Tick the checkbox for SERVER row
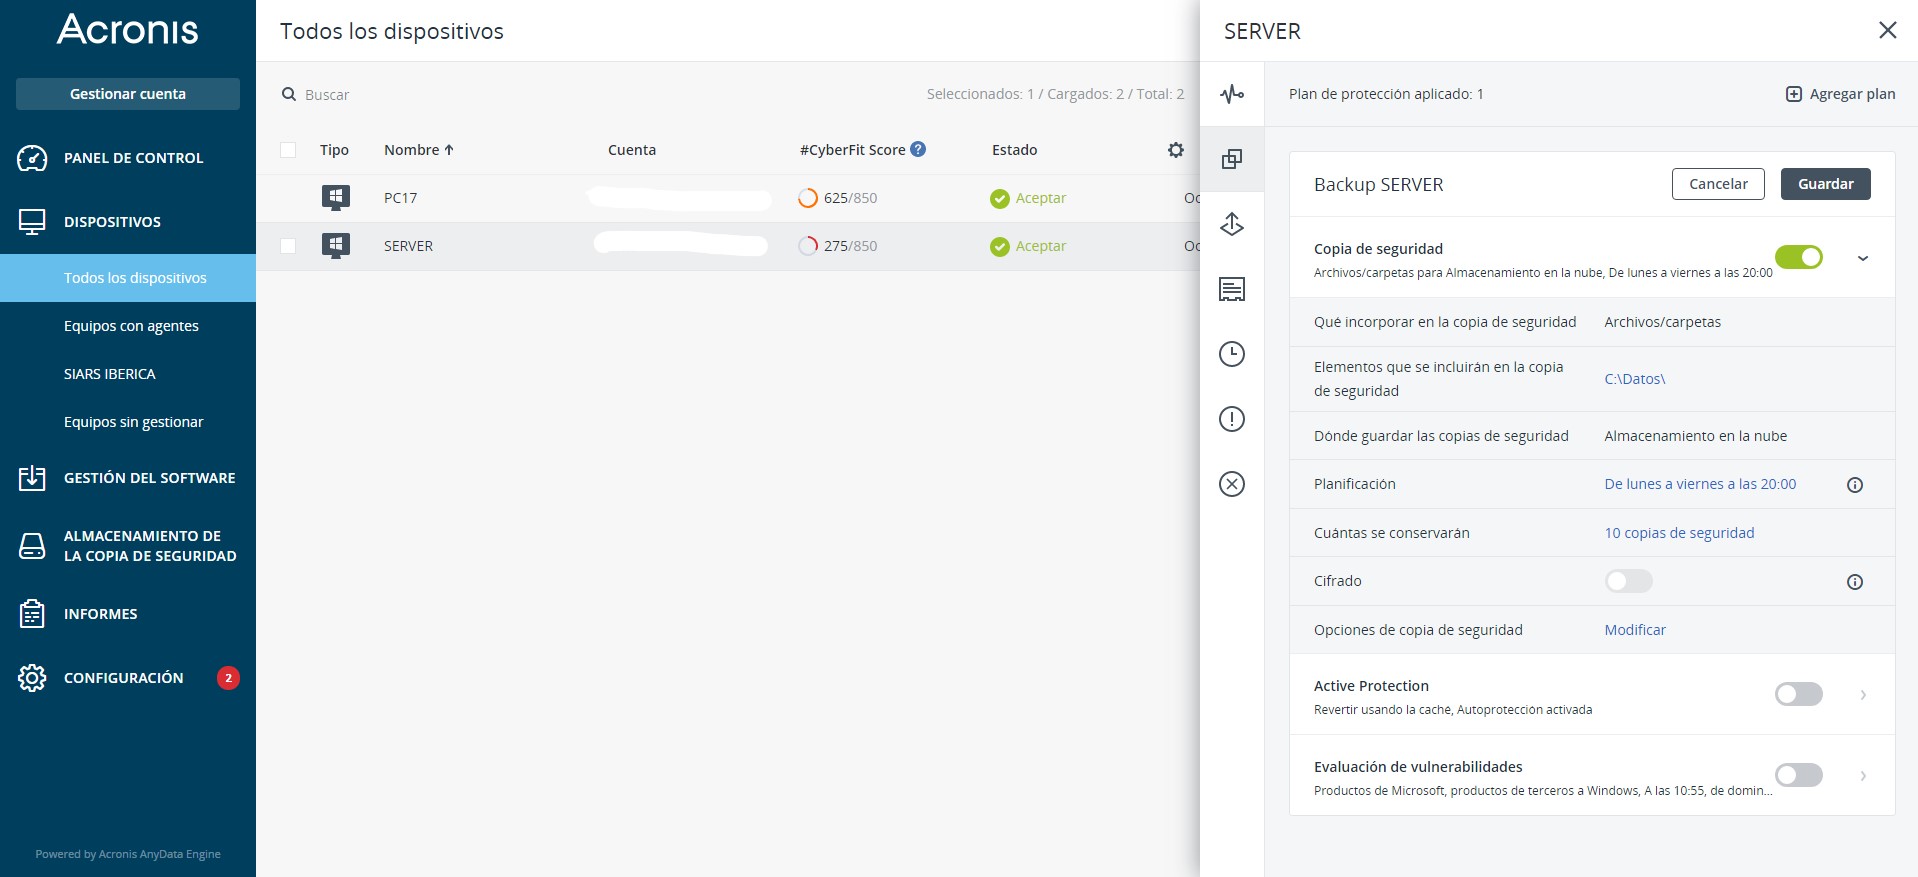Viewport: 1918px width, 877px height. (x=288, y=246)
